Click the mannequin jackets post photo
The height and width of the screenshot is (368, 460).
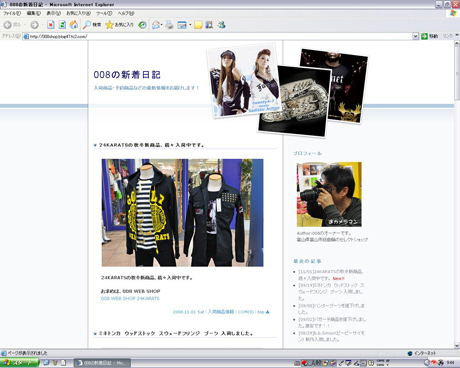pyautogui.click(x=182, y=212)
